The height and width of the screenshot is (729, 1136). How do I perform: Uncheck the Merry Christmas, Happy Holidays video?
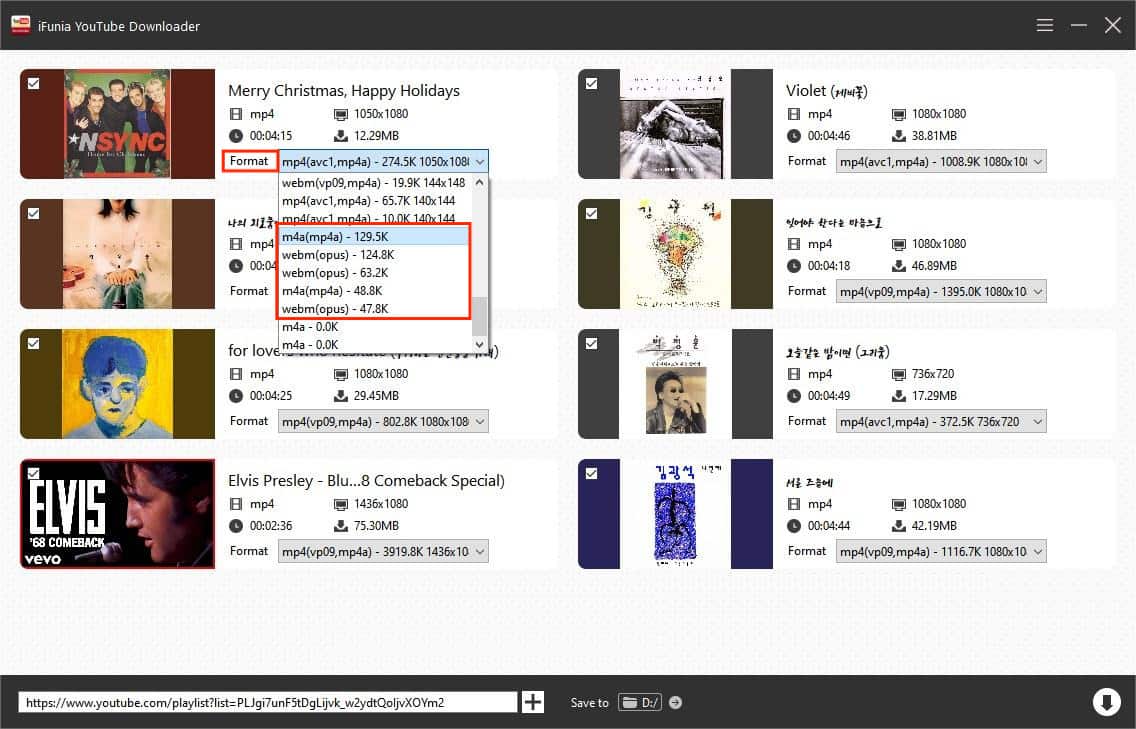click(x=34, y=84)
